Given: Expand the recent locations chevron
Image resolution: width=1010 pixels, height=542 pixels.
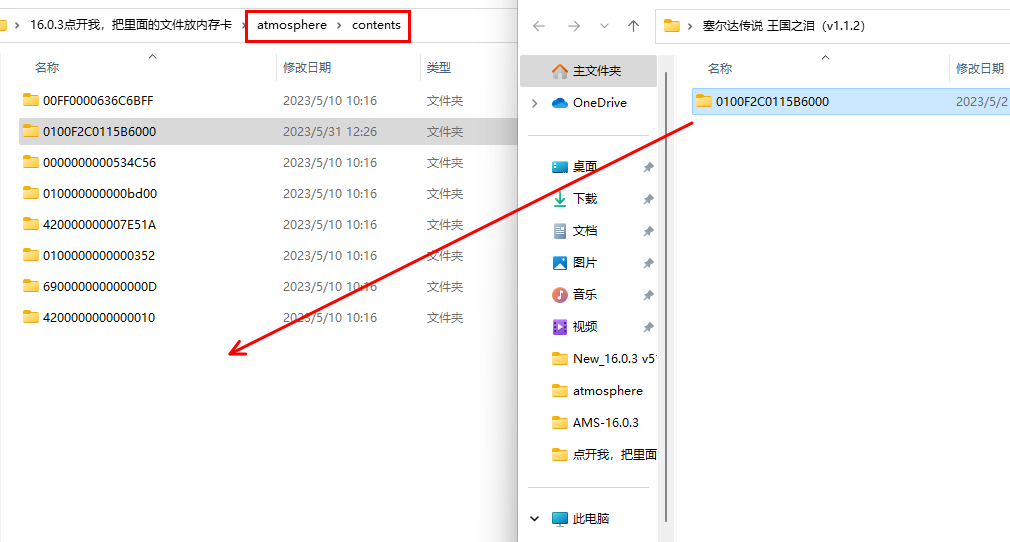Looking at the screenshot, I should point(603,26).
